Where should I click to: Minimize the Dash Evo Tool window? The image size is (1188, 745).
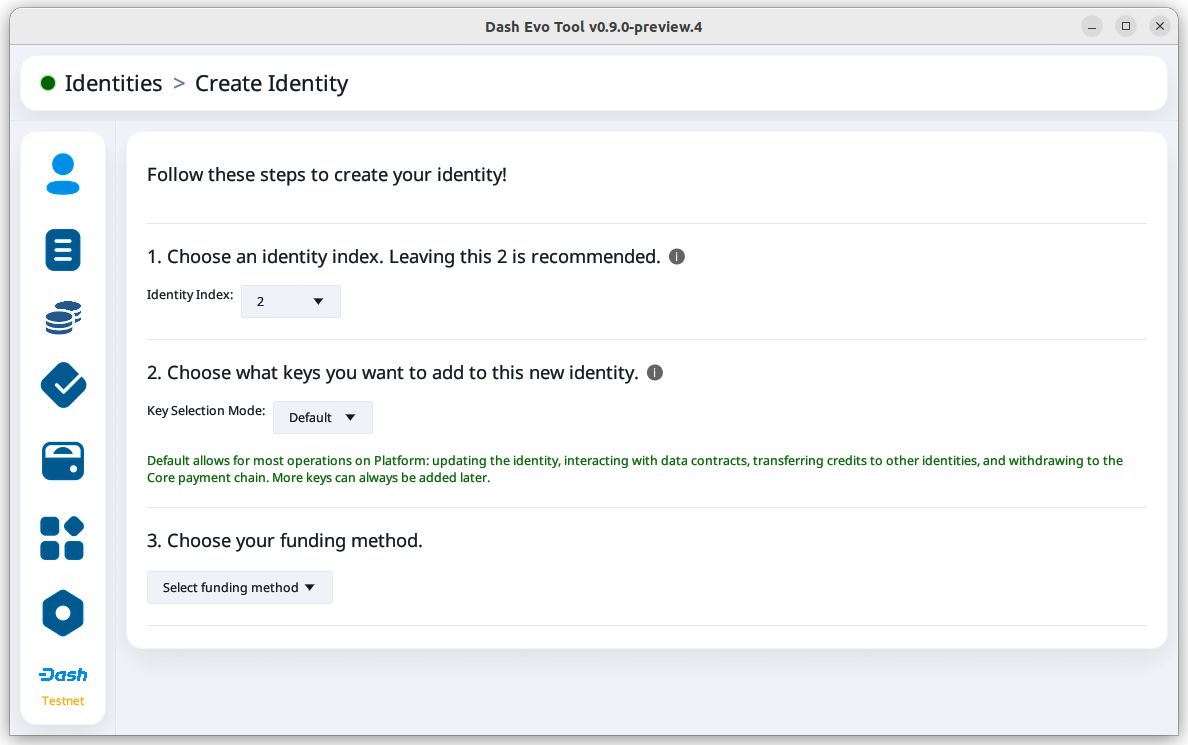click(1092, 27)
